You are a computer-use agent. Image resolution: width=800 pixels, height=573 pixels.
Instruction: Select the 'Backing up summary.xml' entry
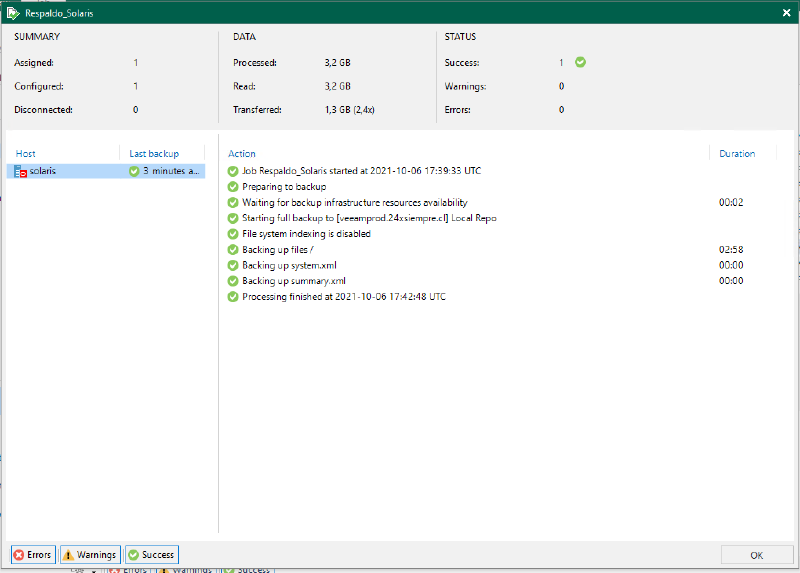tap(294, 281)
